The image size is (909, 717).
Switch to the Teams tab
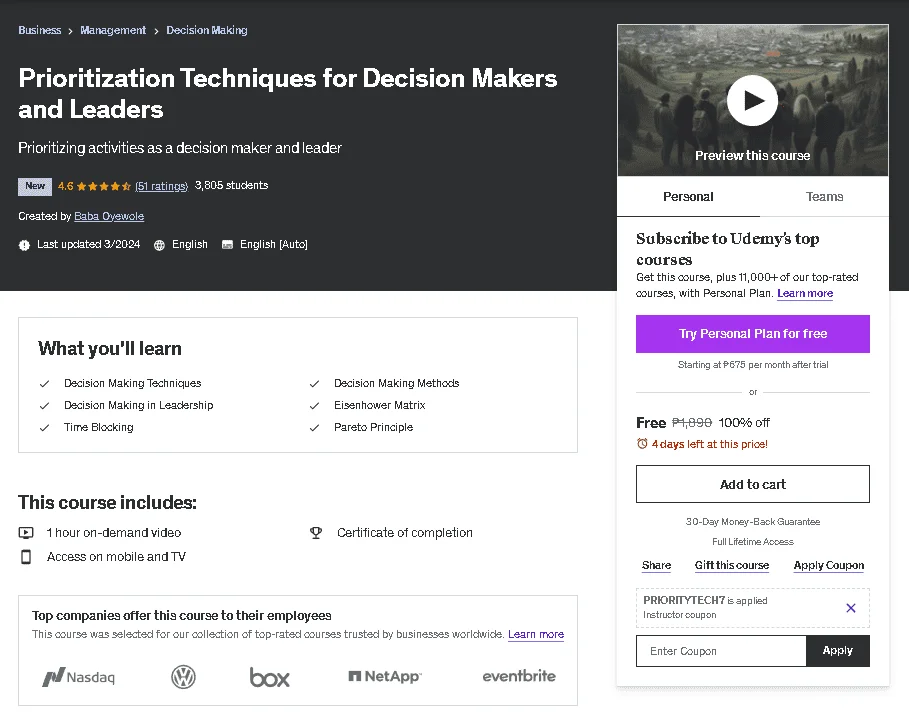pos(824,196)
